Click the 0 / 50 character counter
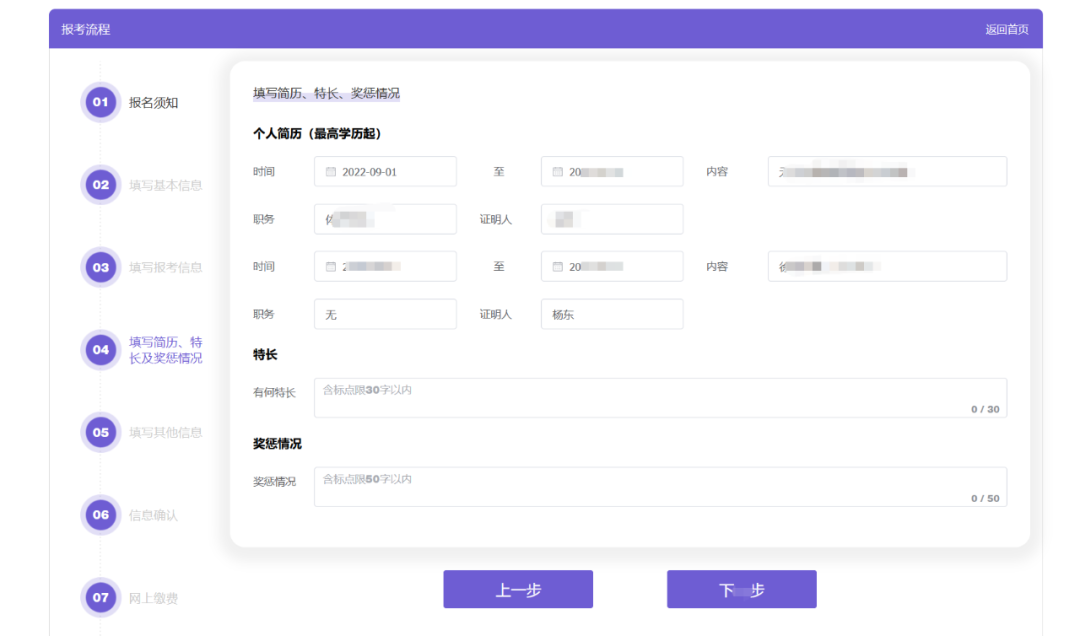Screen dimensions: 1080x636 tap(985, 498)
